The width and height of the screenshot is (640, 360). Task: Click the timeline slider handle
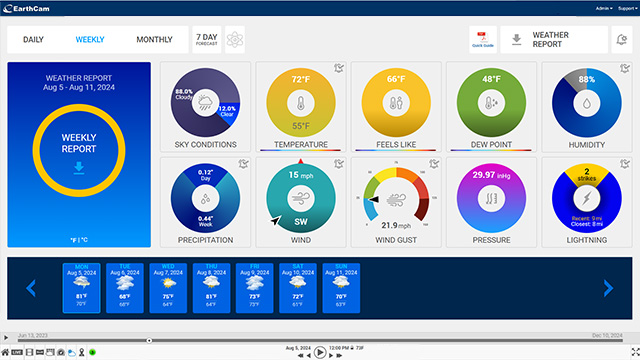click(149, 340)
